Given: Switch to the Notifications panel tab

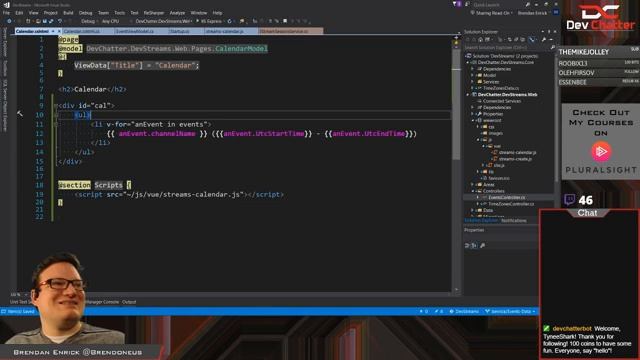Looking at the screenshot, I should (514, 221).
